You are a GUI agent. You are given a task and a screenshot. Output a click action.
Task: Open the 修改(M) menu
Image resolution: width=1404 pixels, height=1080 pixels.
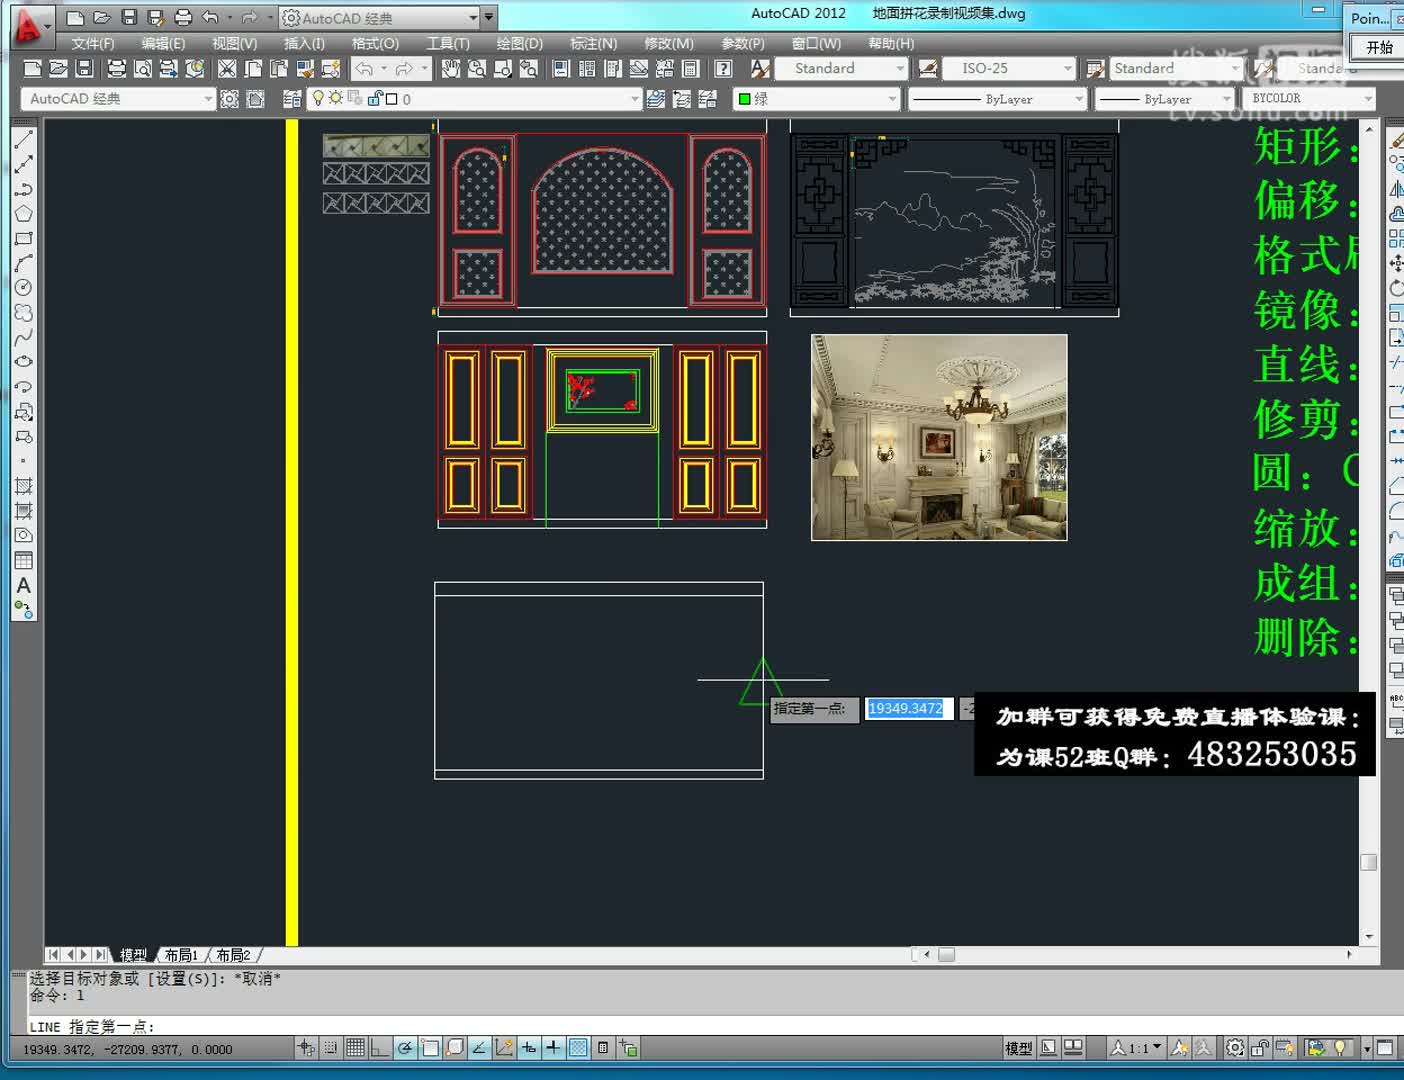click(669, 43)
